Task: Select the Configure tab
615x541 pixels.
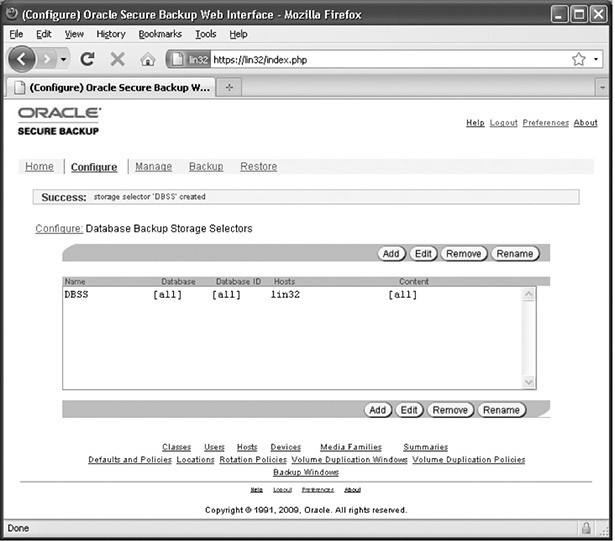Action: [94, 167]
